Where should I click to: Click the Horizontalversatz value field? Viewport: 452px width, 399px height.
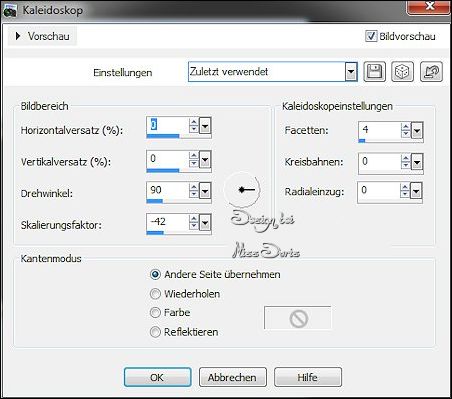tap(167, 125)
